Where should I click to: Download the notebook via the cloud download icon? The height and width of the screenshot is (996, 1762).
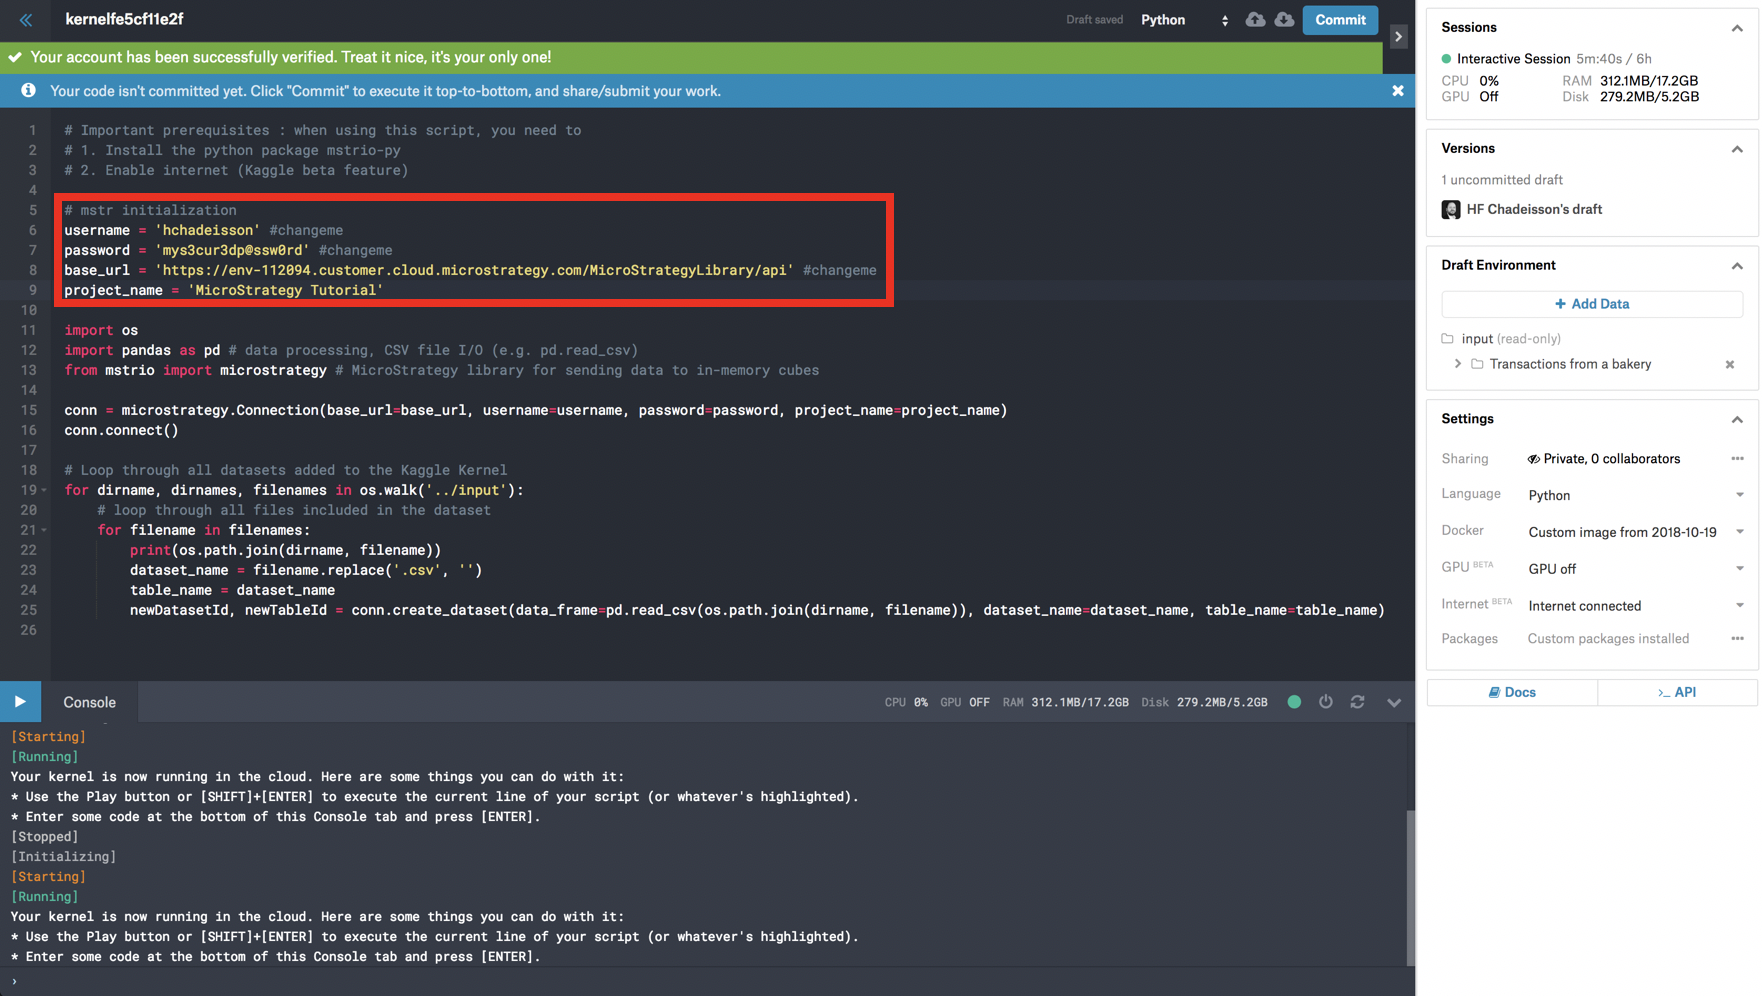pos(1285,20)
